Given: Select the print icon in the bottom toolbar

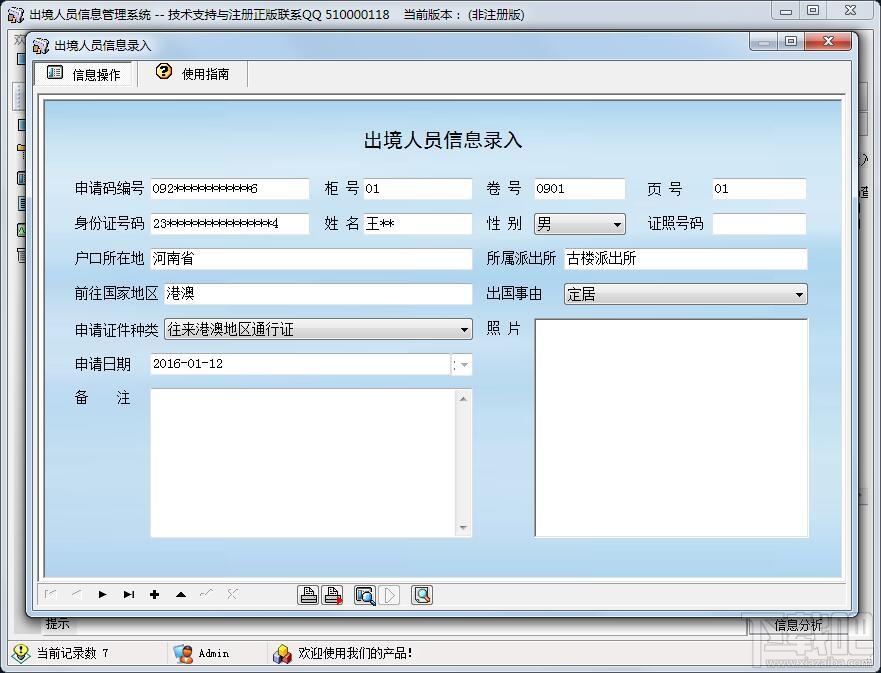Looking at the screenshot, I should (x=309, y=594).
